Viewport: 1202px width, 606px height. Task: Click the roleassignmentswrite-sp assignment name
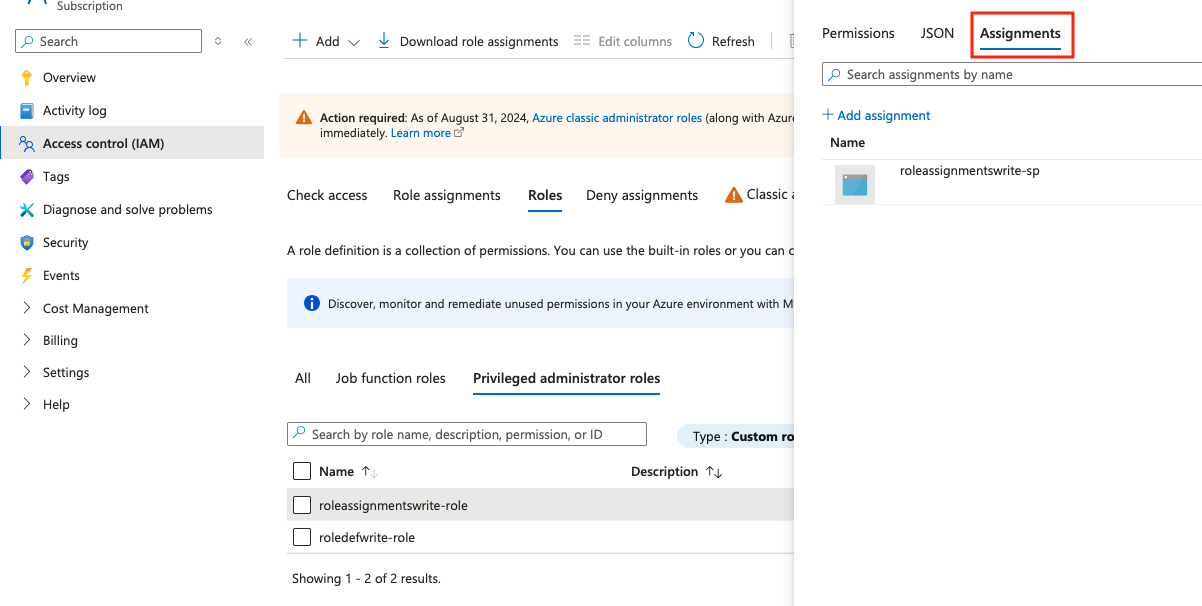tap(970, 171)
